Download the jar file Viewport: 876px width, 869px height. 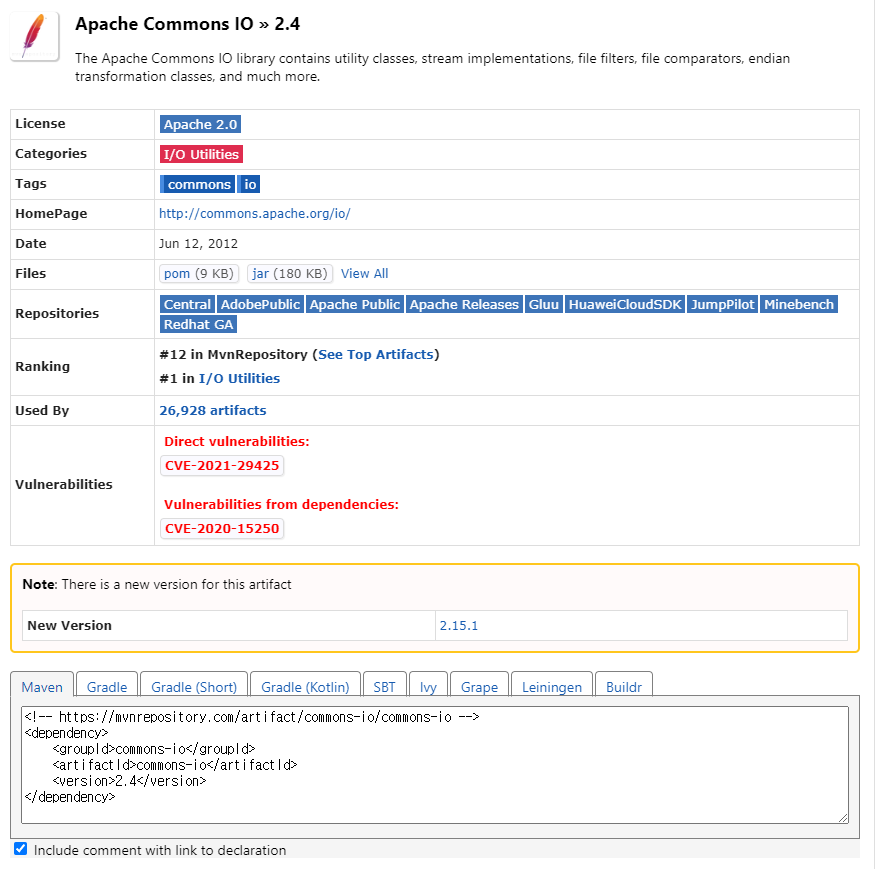coord(290,273)
